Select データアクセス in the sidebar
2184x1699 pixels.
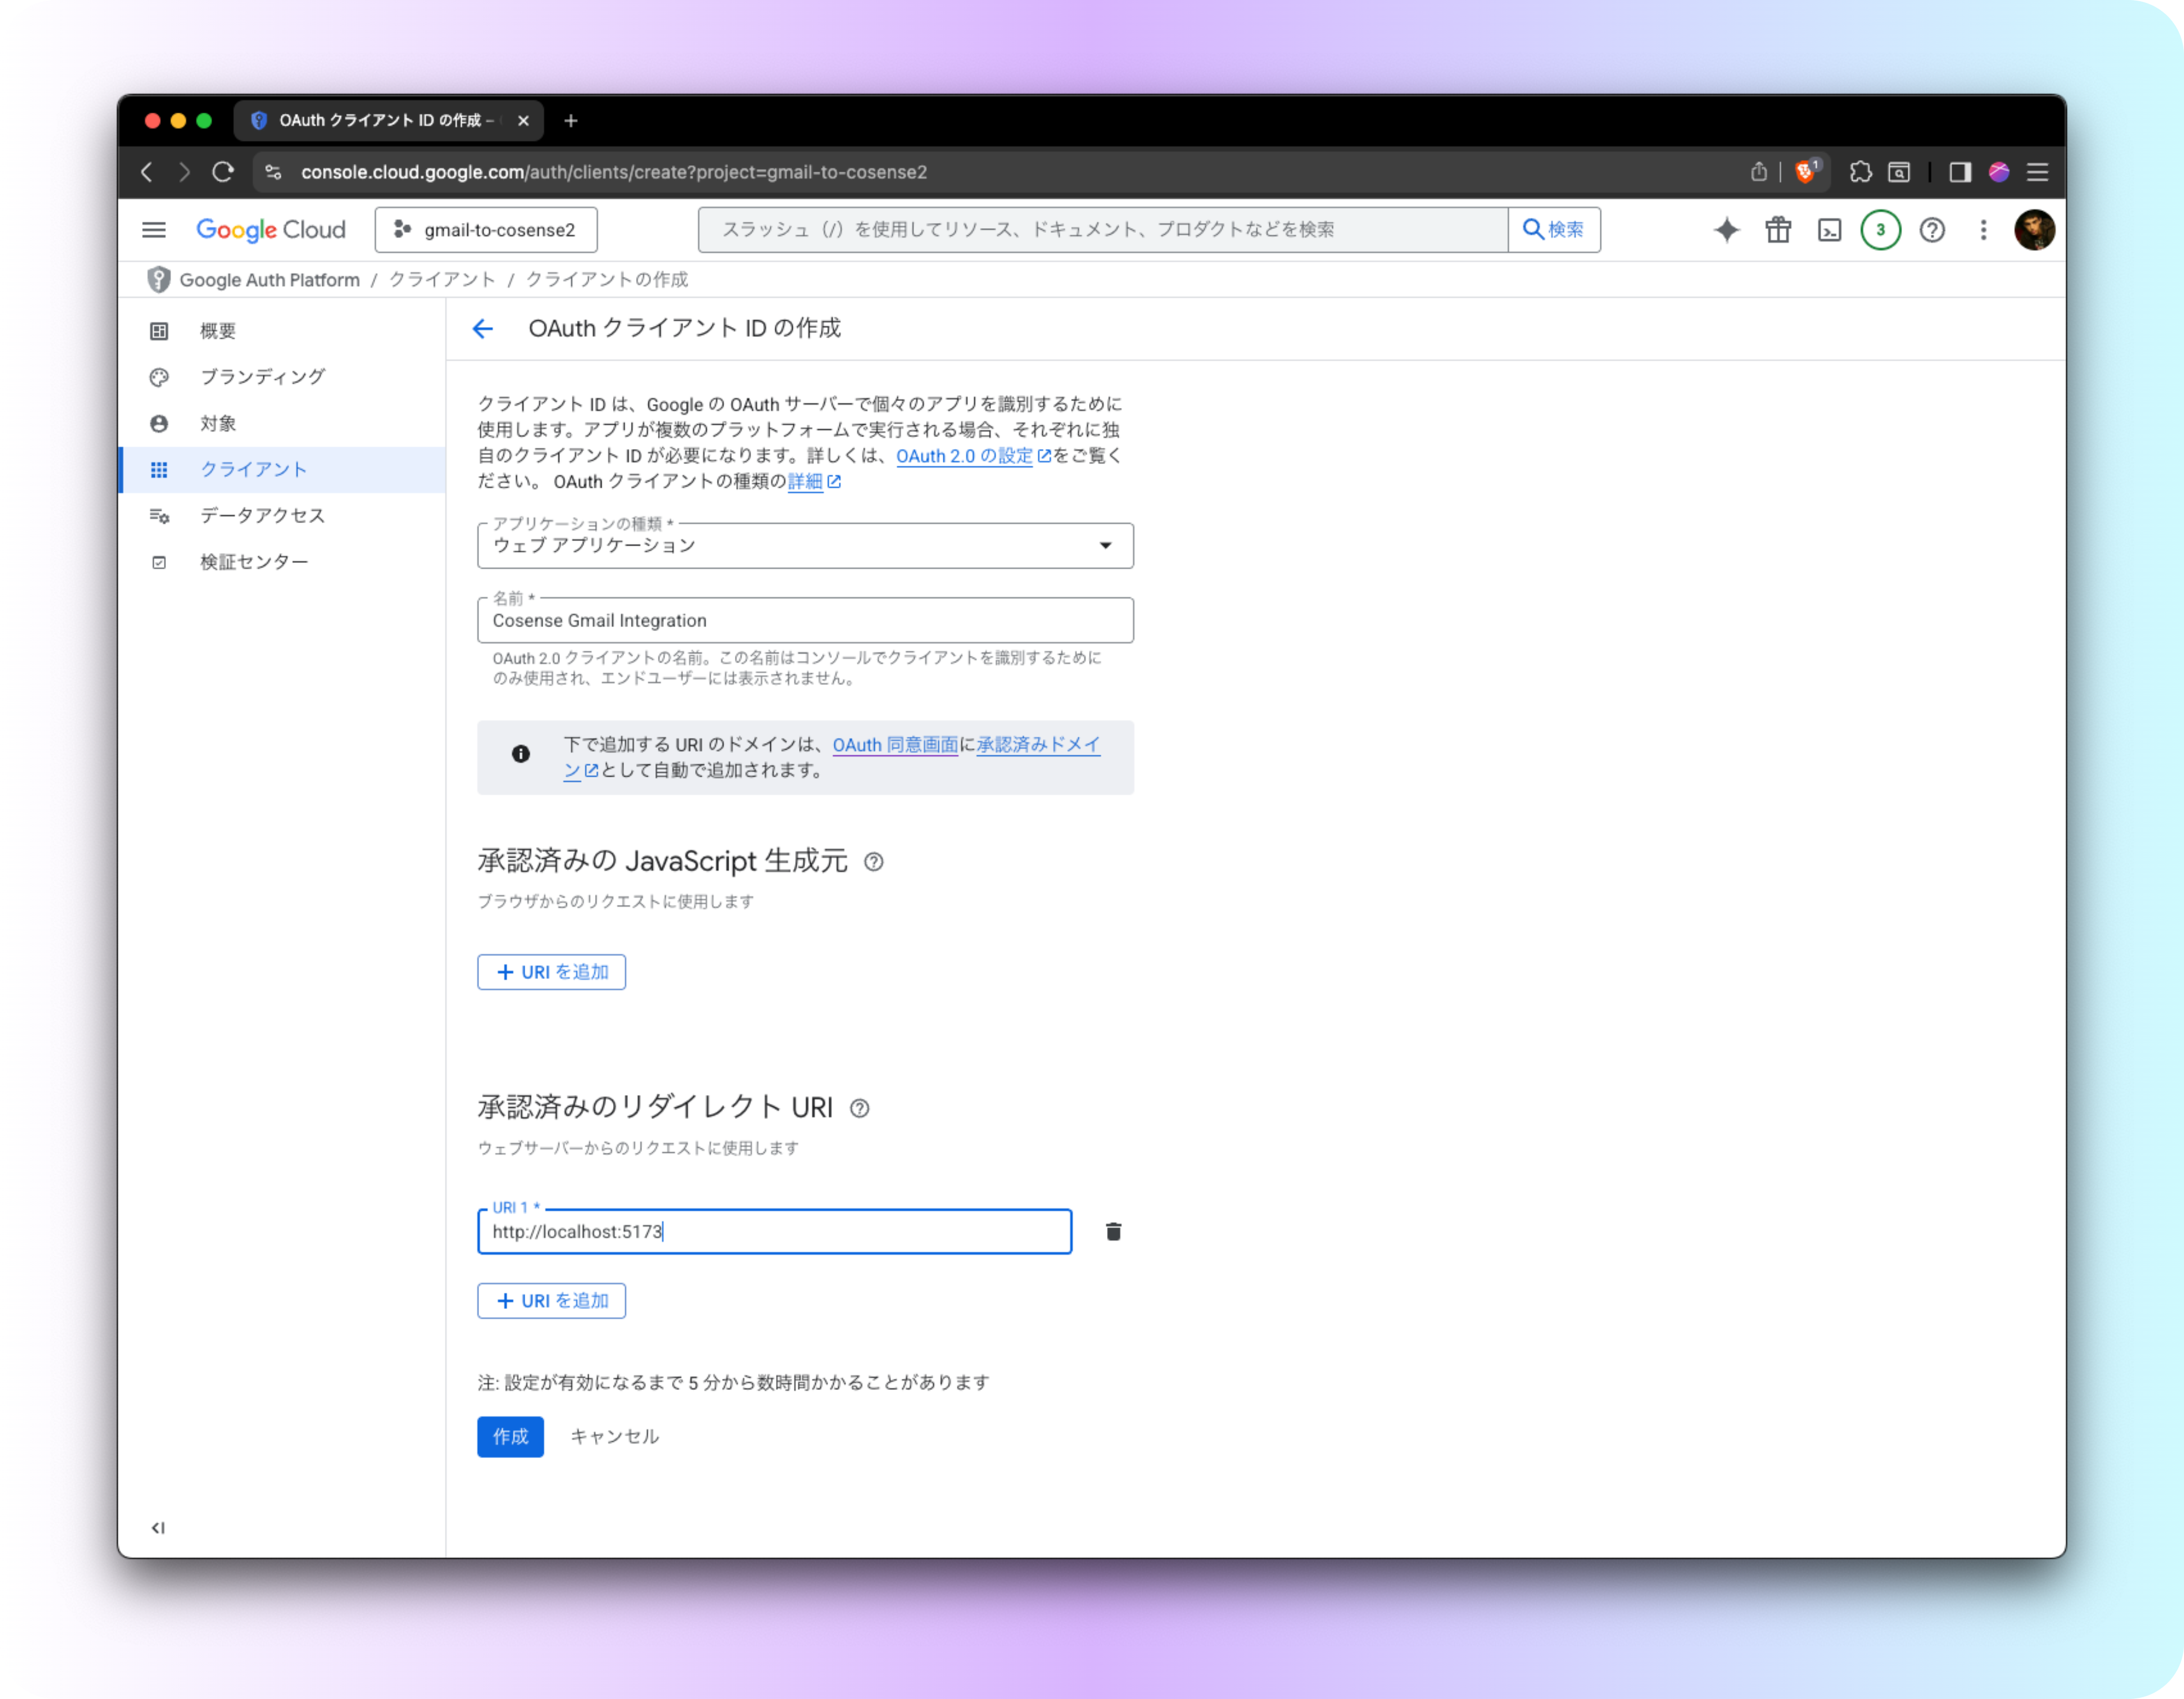coord(282,516)
